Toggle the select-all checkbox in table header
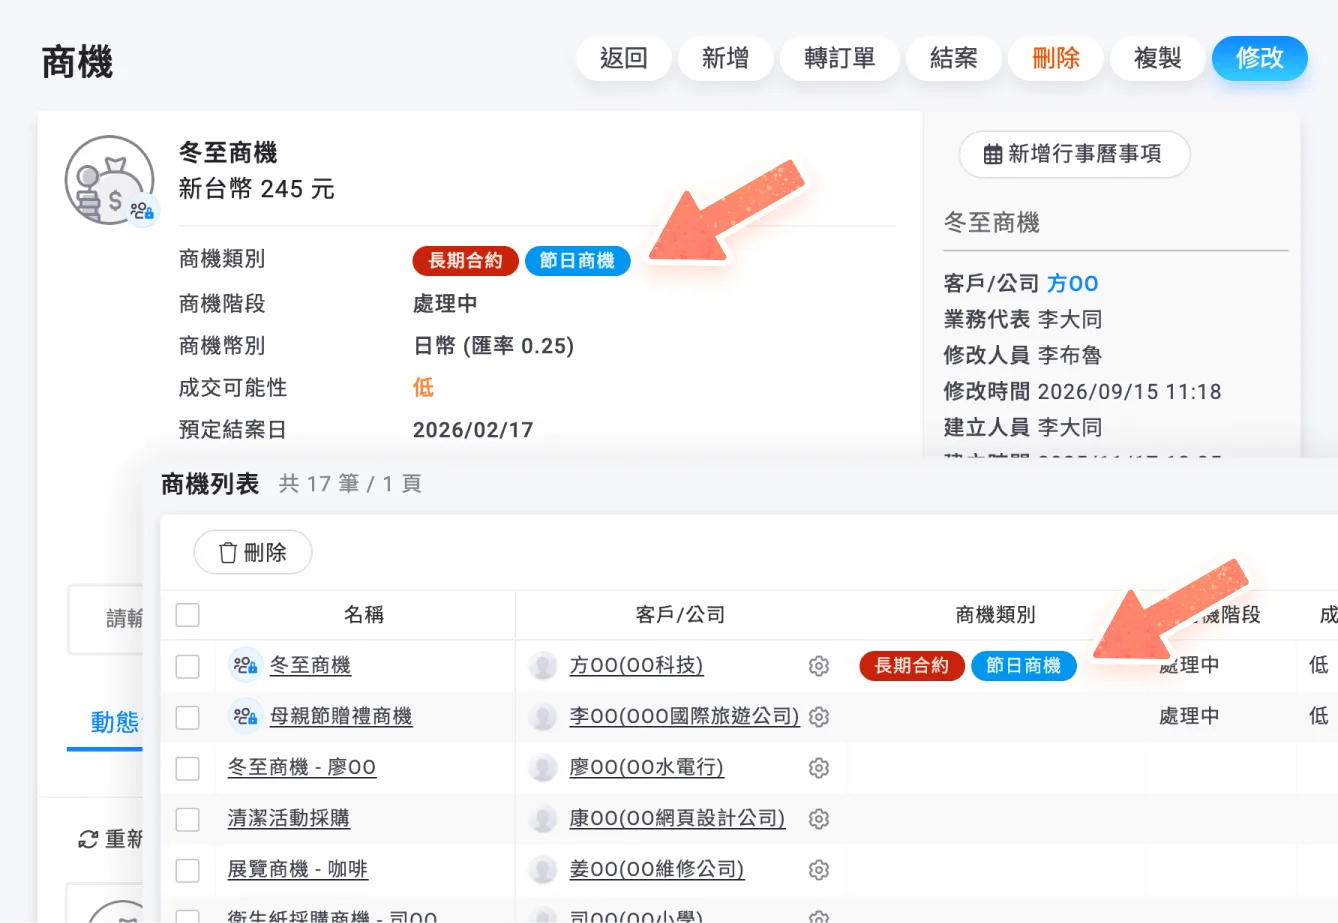 (x=188, y=614)
